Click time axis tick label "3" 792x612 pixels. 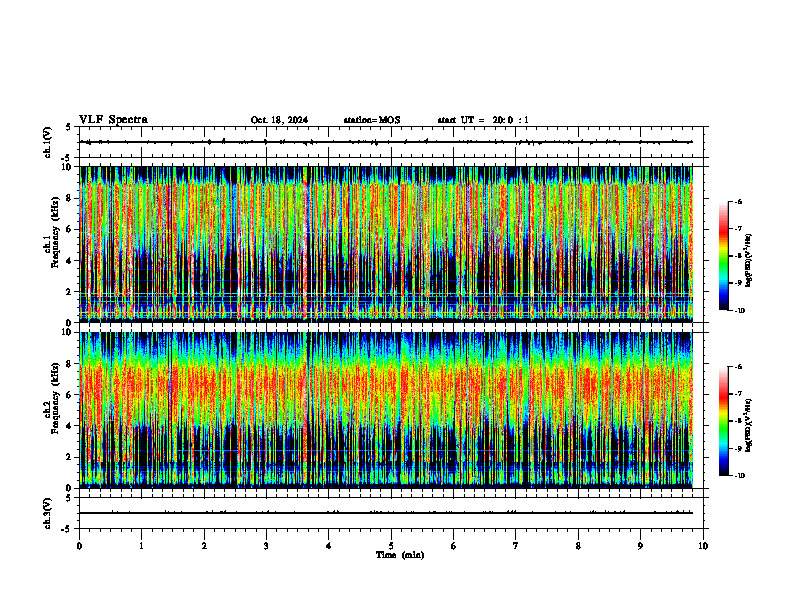266,546
